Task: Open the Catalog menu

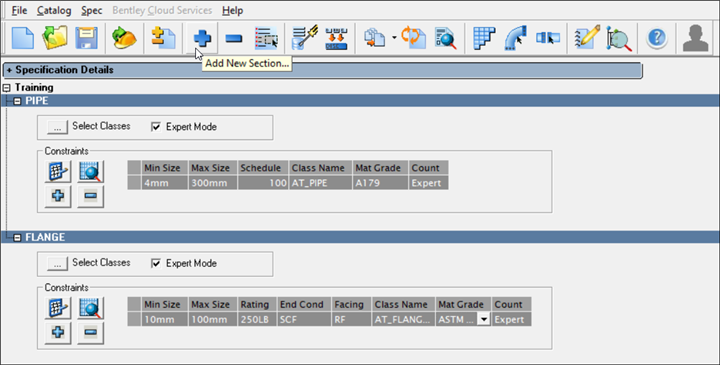Action: coord(54,10)
